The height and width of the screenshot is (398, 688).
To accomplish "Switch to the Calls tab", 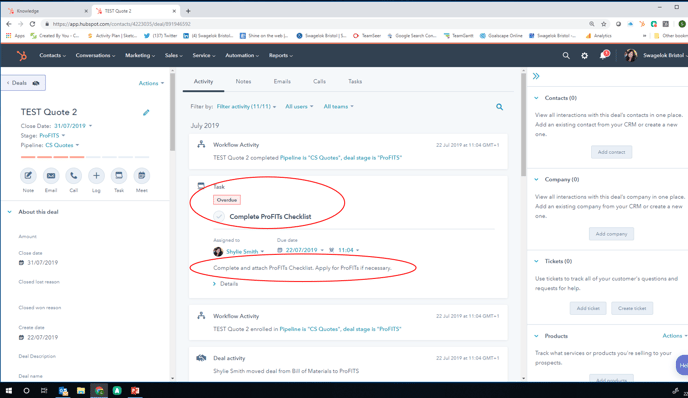I will (319, 82).
